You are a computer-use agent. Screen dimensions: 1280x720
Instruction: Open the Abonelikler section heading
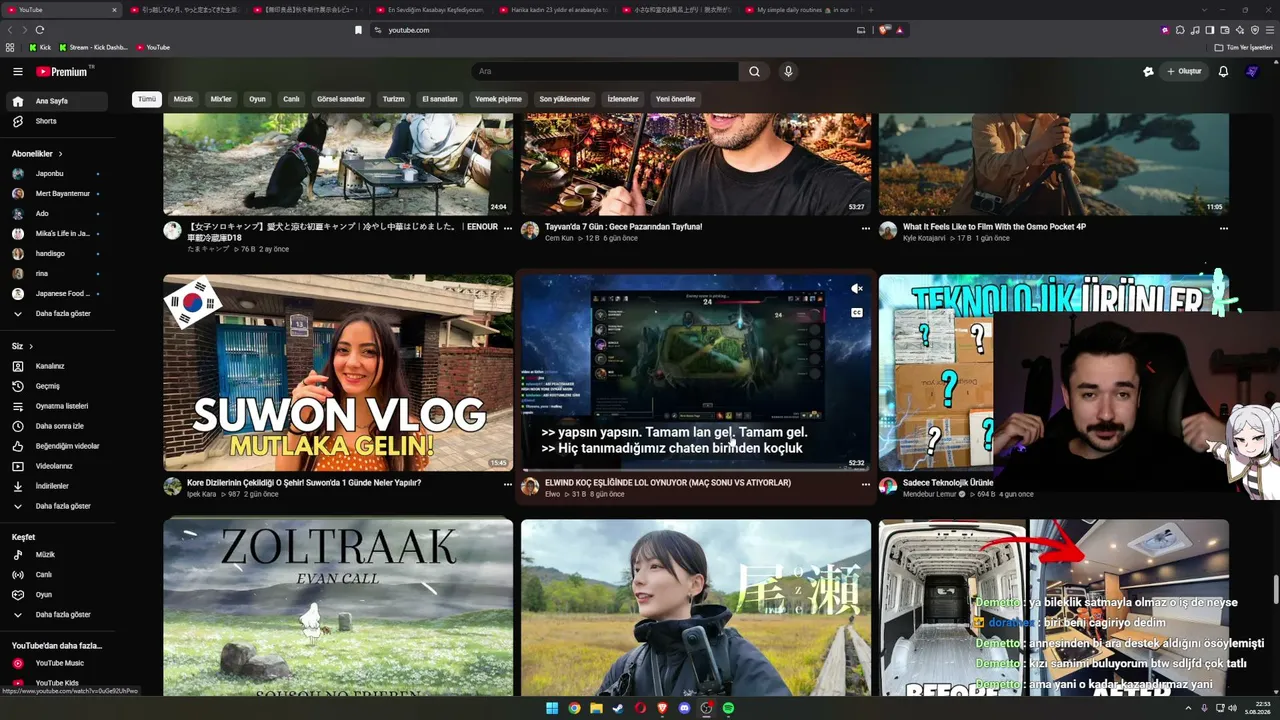tap(37, 154)
